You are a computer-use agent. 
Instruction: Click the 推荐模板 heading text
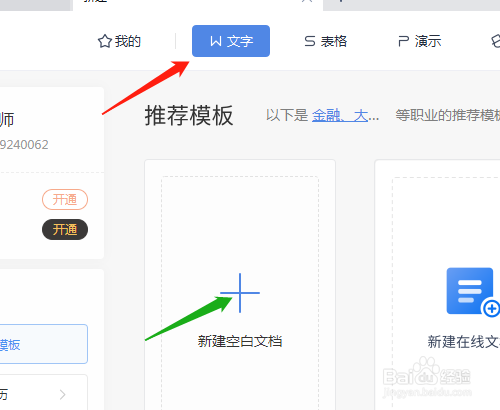click(189, 116)
